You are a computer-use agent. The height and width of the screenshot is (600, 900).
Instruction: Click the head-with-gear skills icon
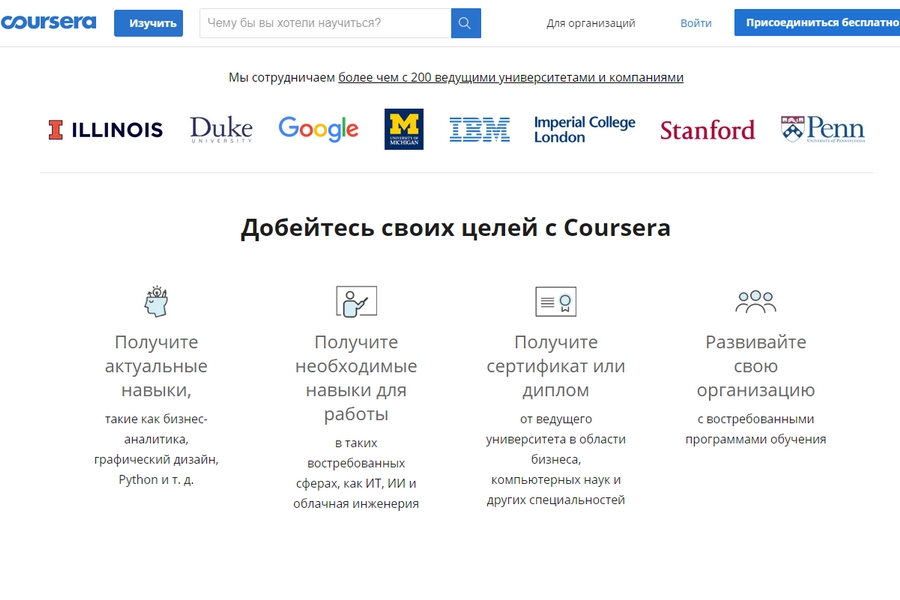[156, 301]
